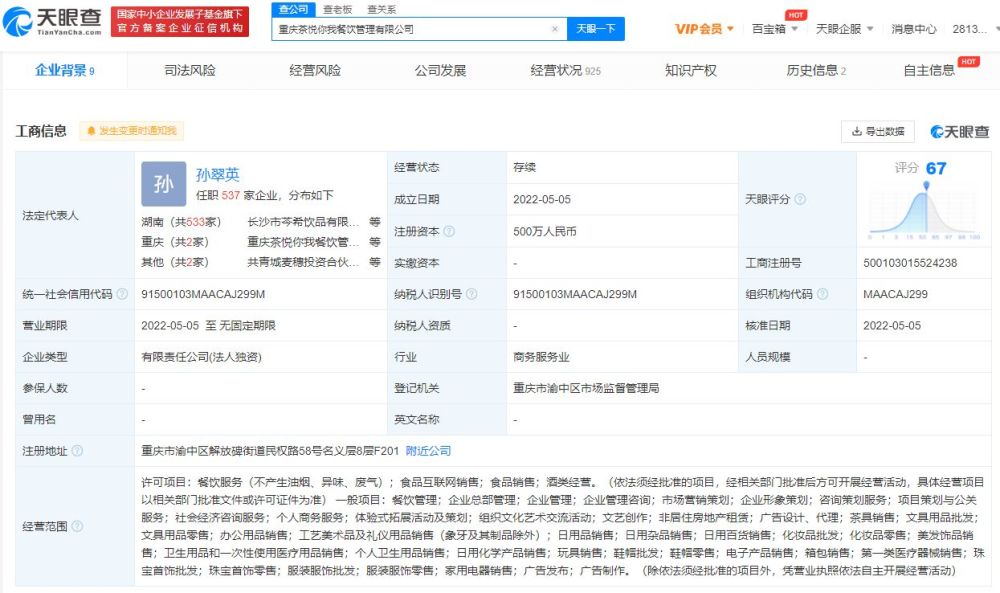Click the score number 67

936,168
